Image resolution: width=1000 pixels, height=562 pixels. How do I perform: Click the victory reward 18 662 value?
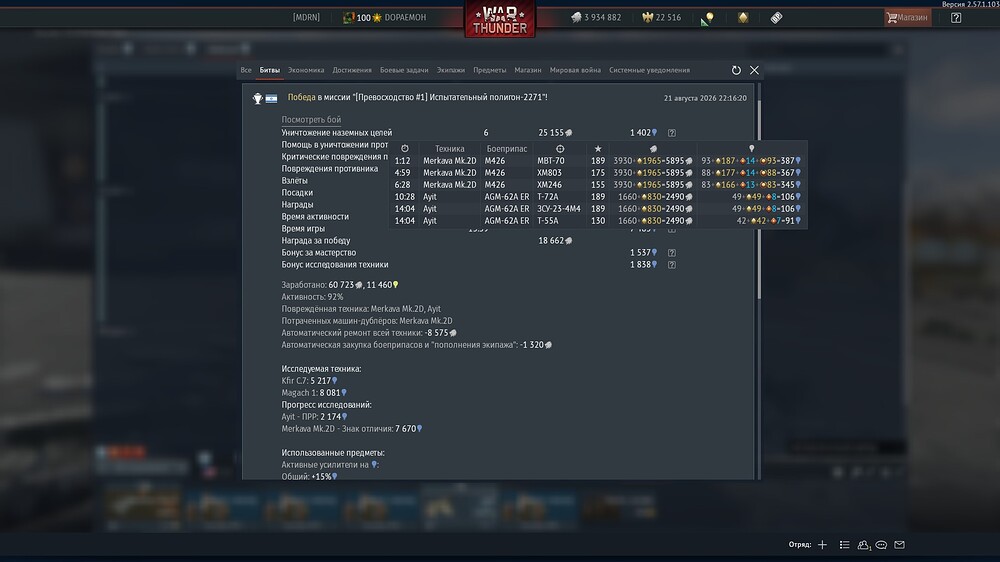555,240
